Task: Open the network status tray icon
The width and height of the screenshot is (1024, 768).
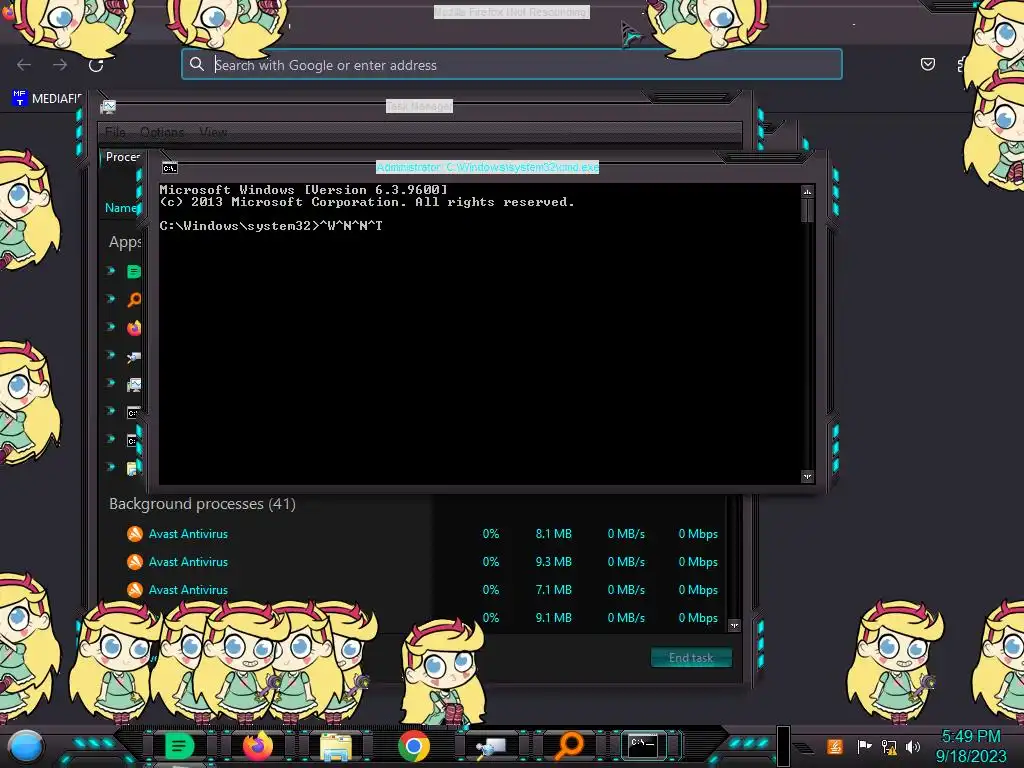Action: click(889, 746)
